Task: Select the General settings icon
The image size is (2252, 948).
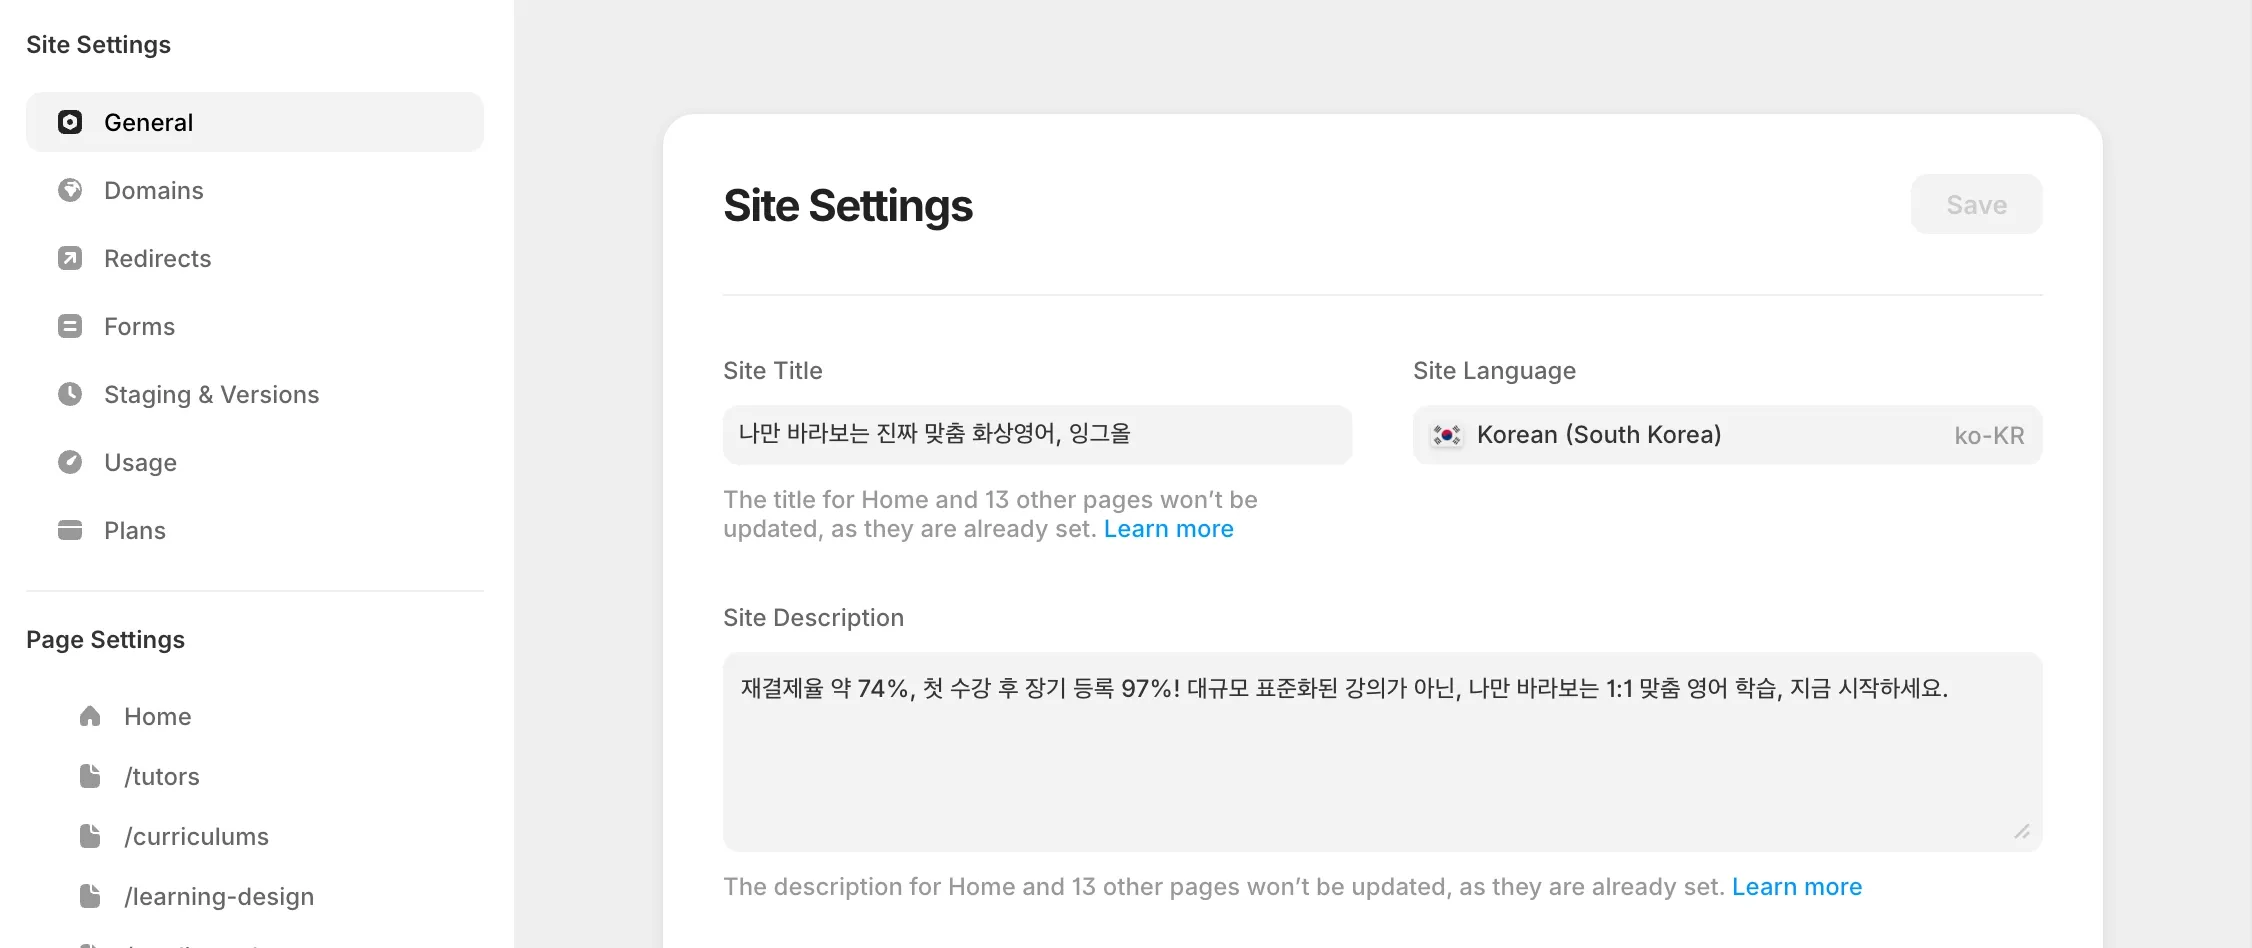Action: pos(70,122)
